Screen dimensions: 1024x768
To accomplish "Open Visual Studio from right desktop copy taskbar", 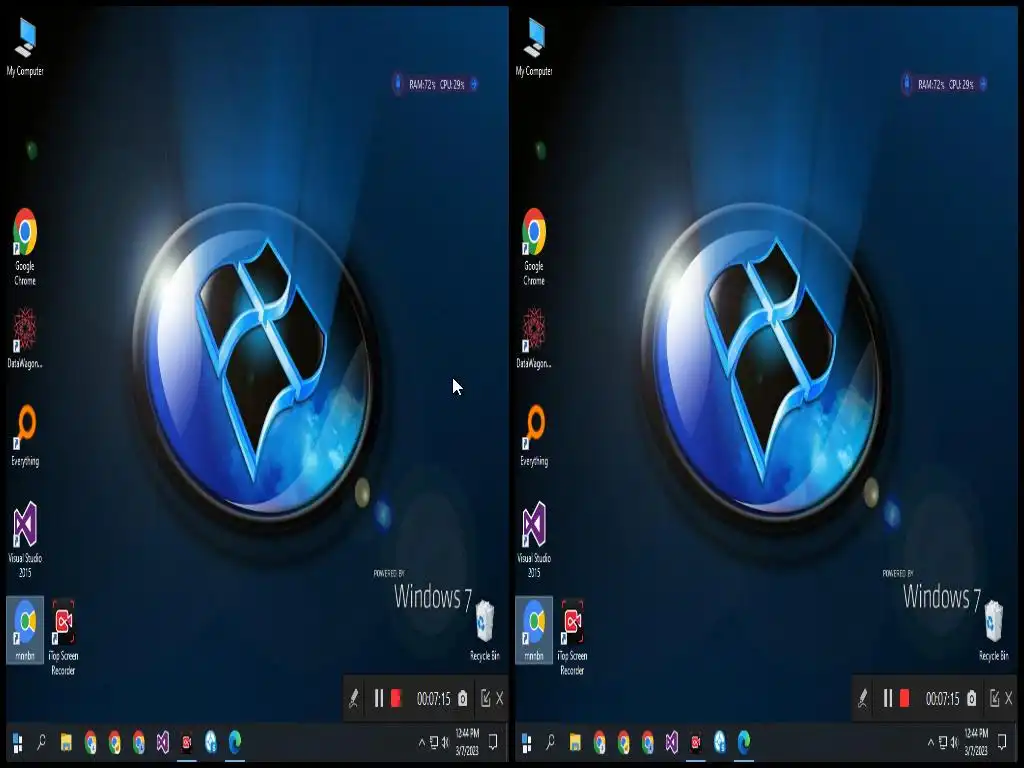I will [x=671, y=743].
